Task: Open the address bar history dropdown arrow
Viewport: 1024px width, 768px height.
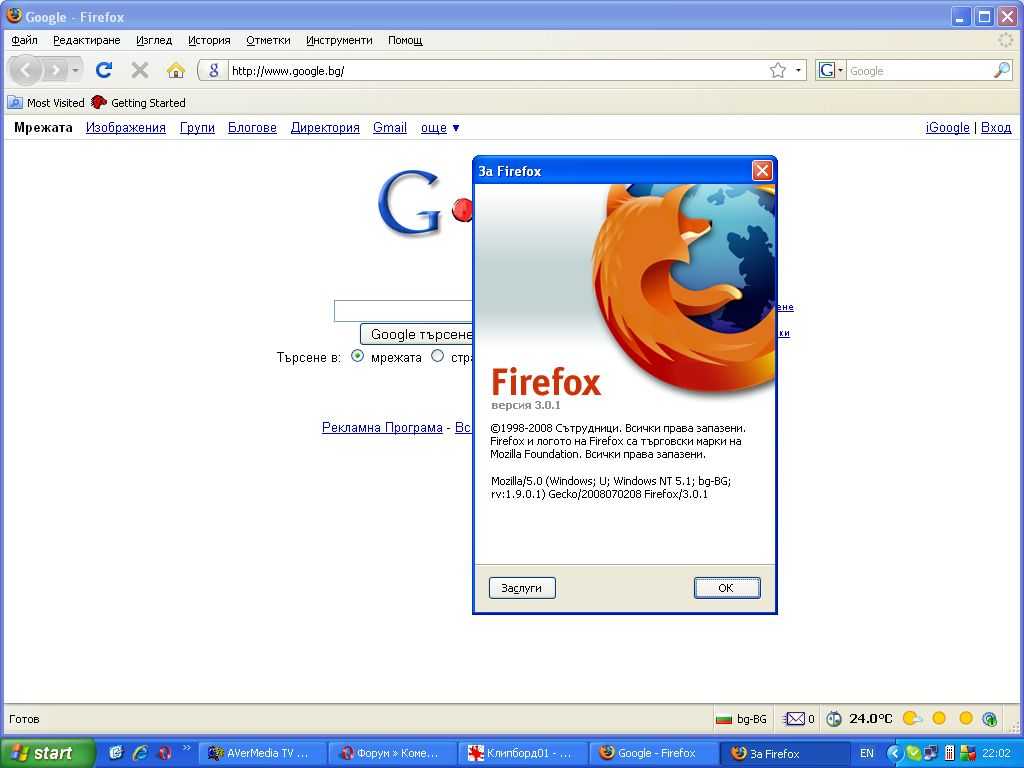Action: point(798,71)
